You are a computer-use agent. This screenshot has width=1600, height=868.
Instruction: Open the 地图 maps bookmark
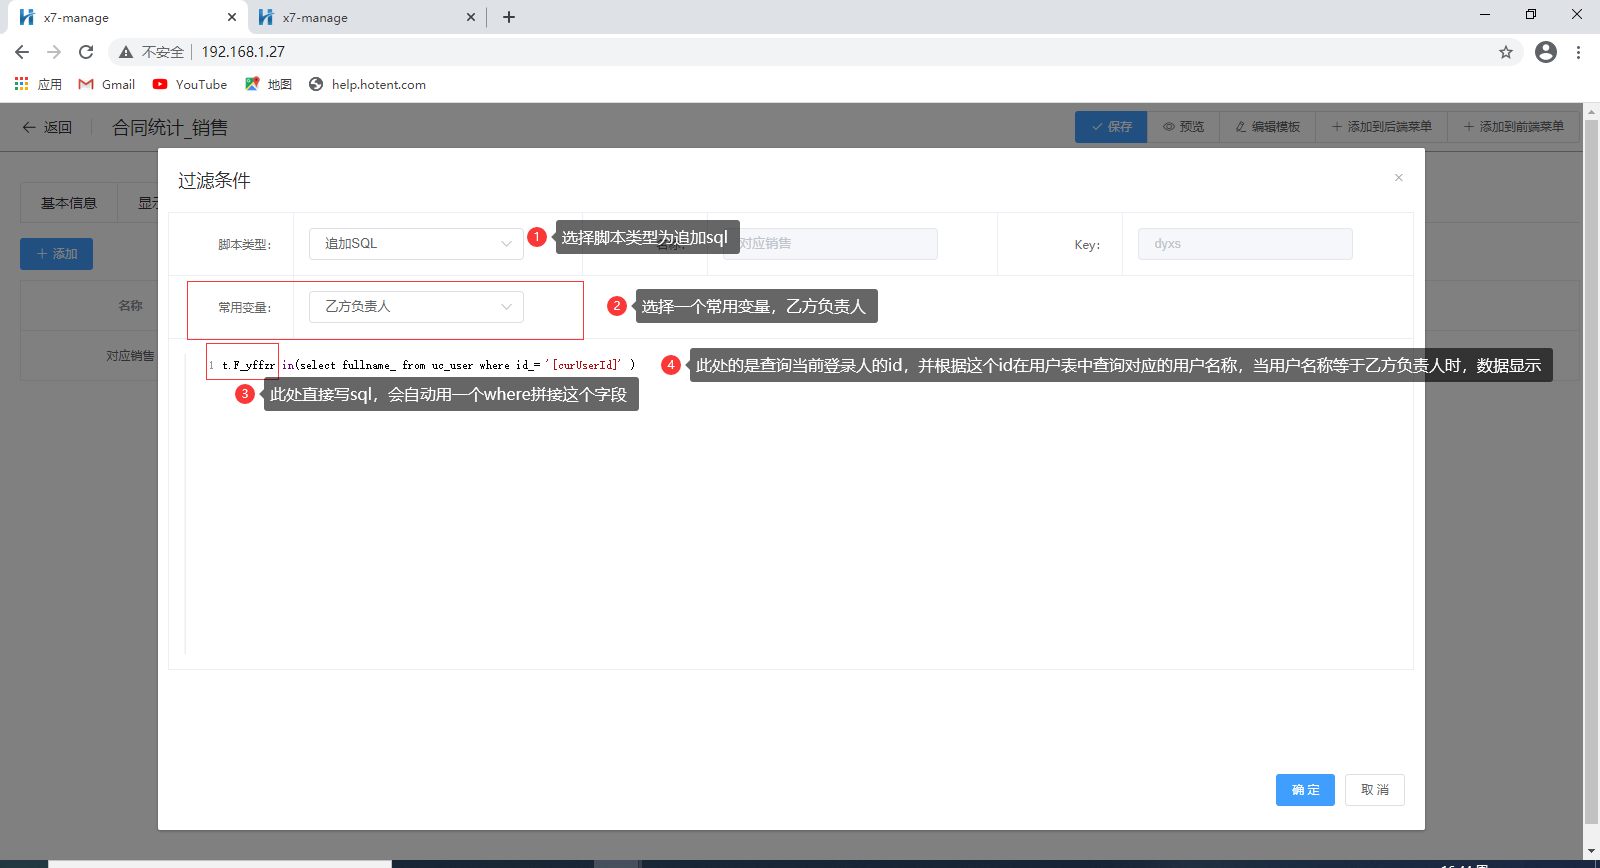(x=269, y=85)
